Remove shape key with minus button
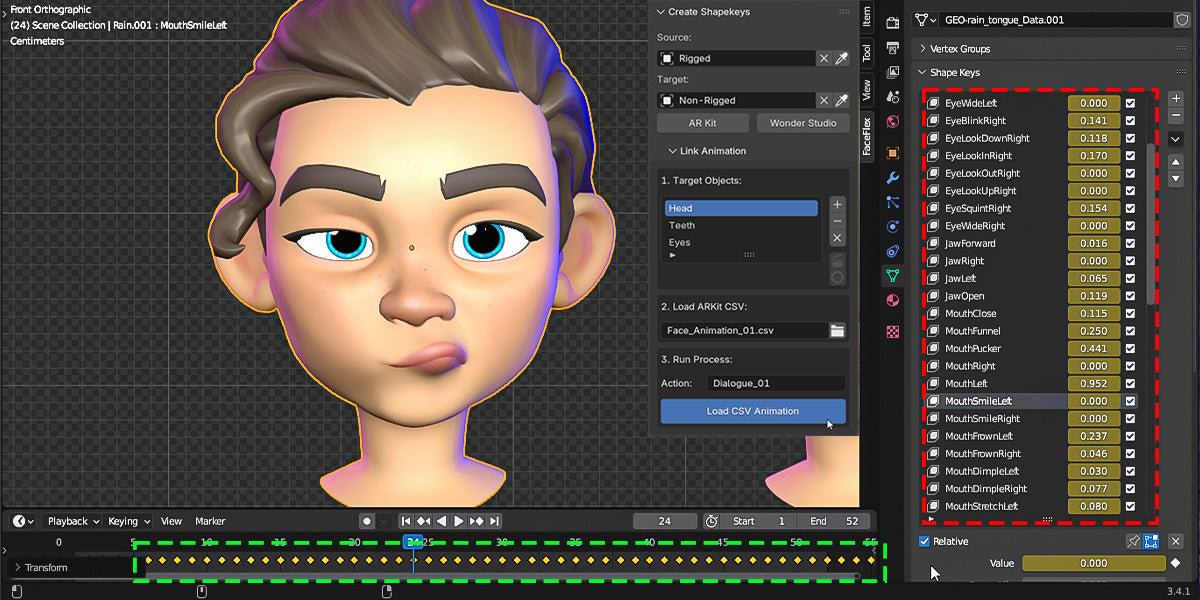The height and width of the screenshot is (600, 1200). pos(1176,116)
